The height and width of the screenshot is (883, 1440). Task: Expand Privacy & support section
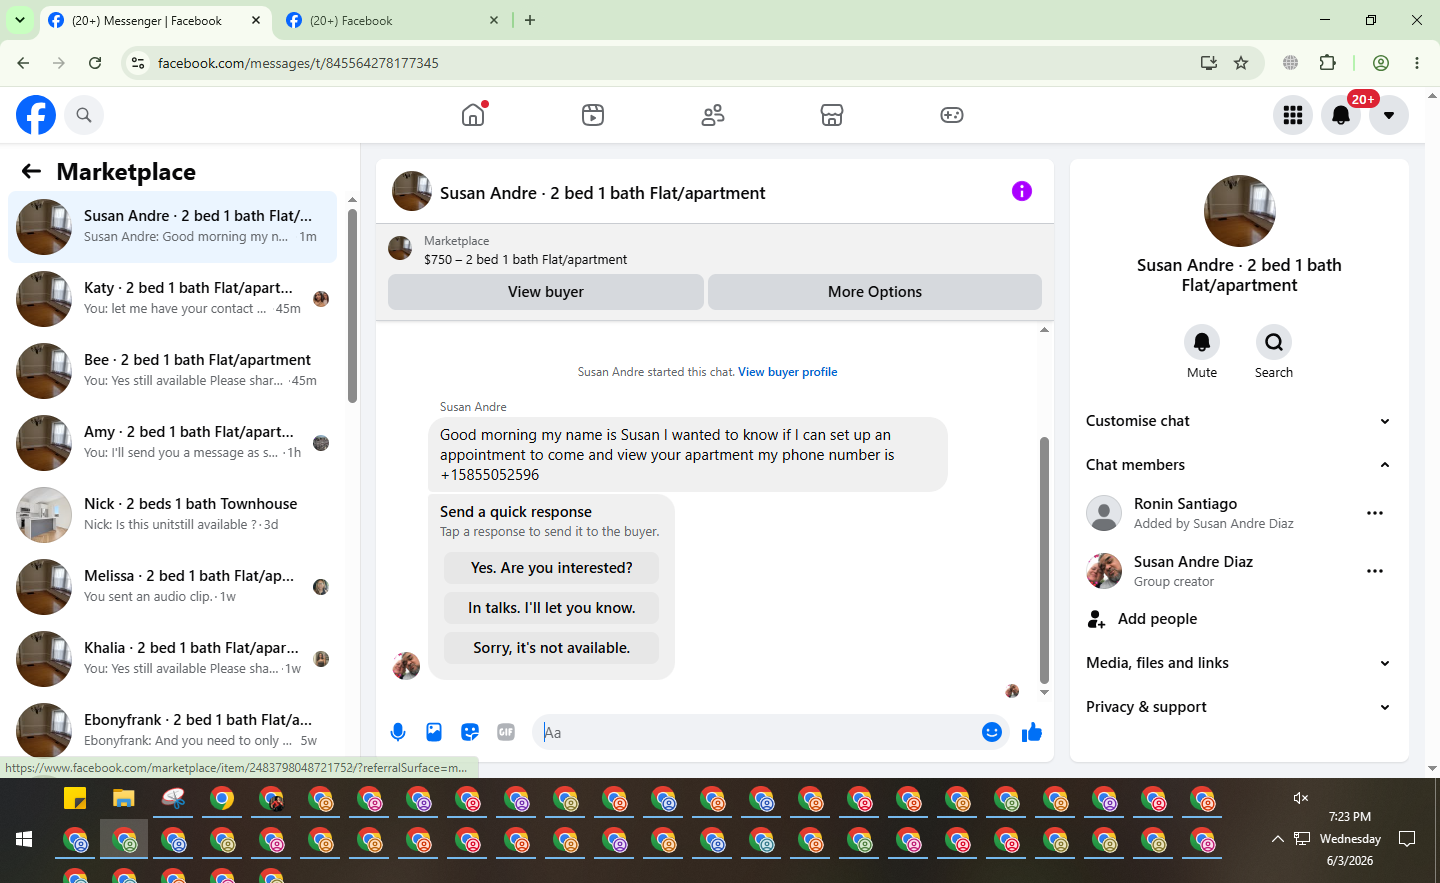pos(1240,707)
